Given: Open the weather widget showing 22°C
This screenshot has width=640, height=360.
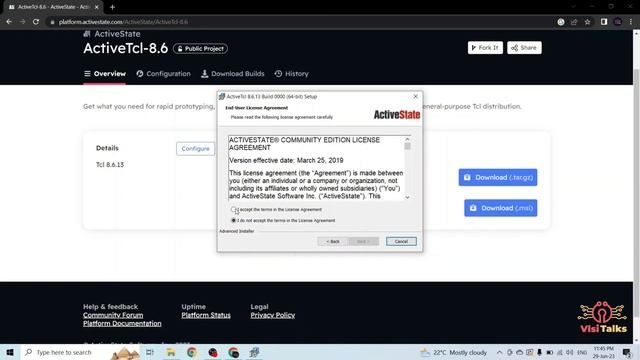Looking at the screenshot, I should (454, 352).
